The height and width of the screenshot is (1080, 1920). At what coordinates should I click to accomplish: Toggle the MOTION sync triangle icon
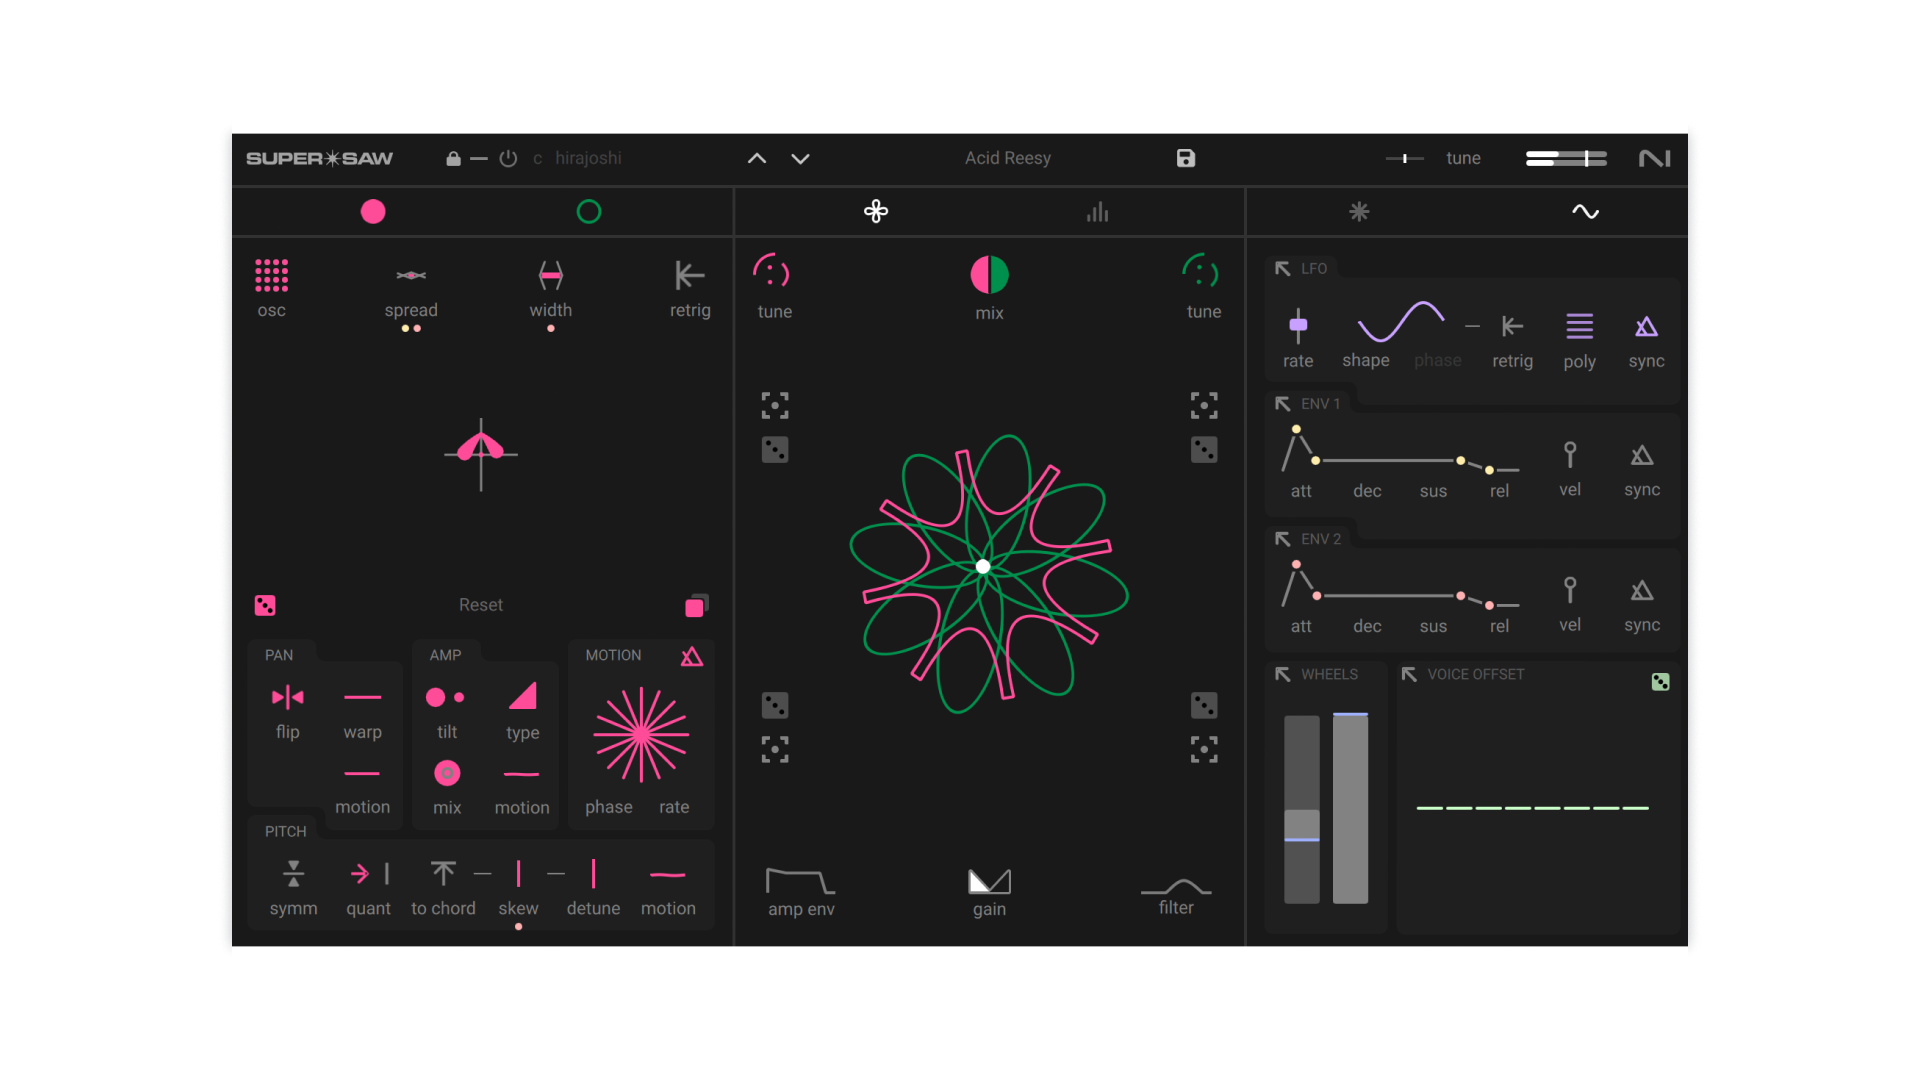pyautogui.click(x=692, y=656)
